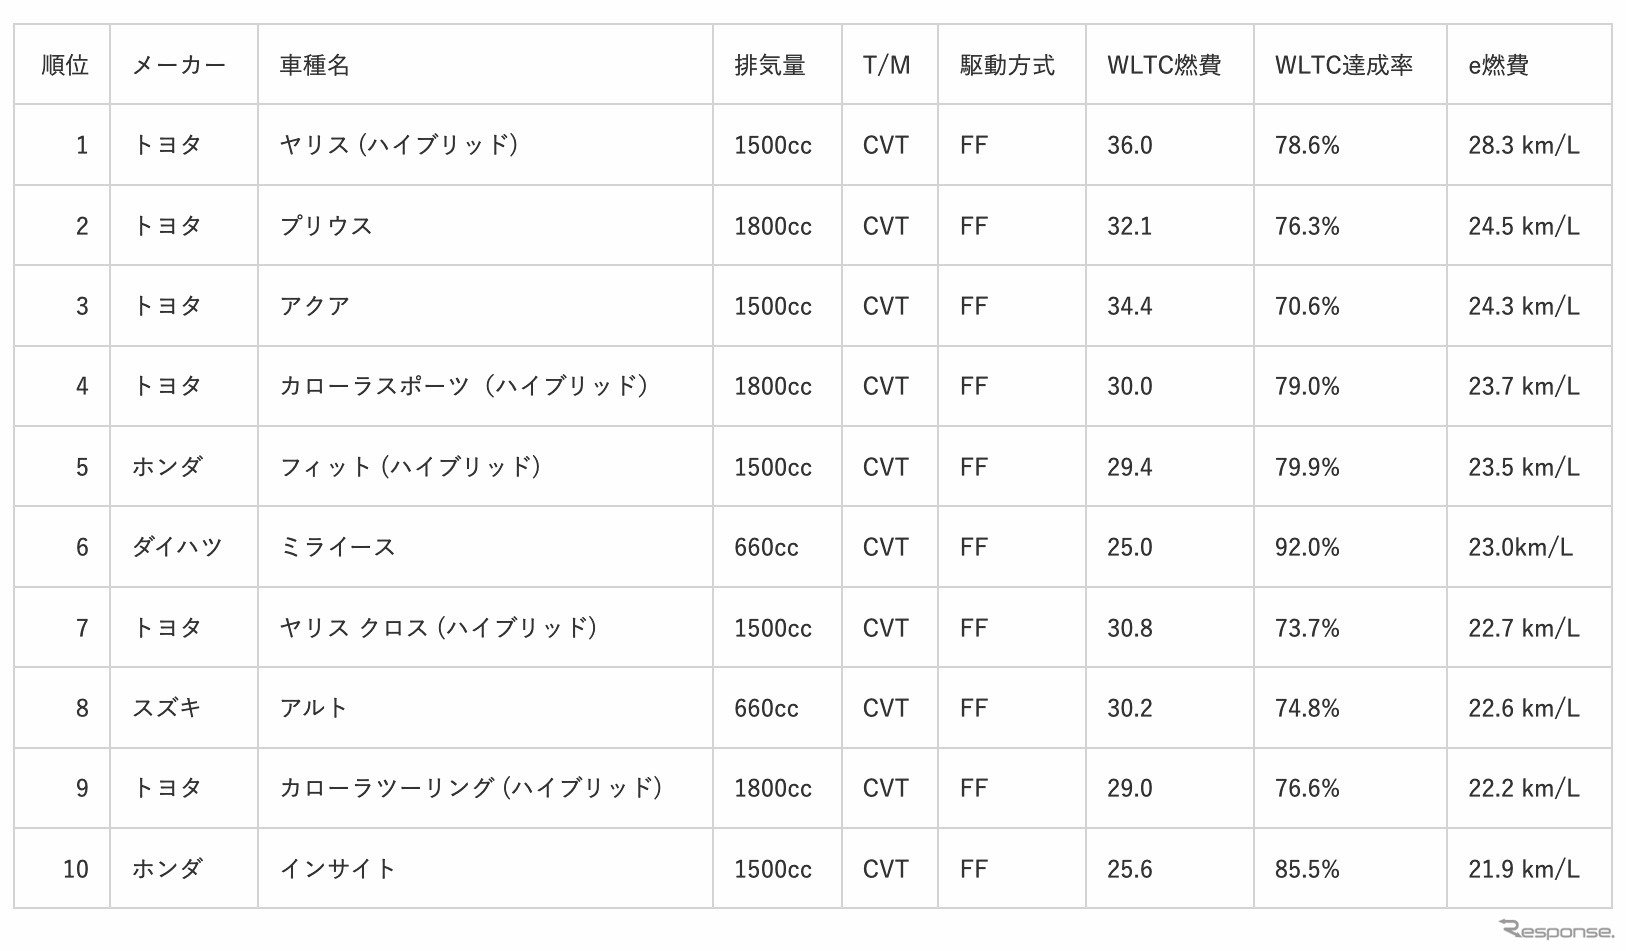Click the メーカー column header

[179, 66]
